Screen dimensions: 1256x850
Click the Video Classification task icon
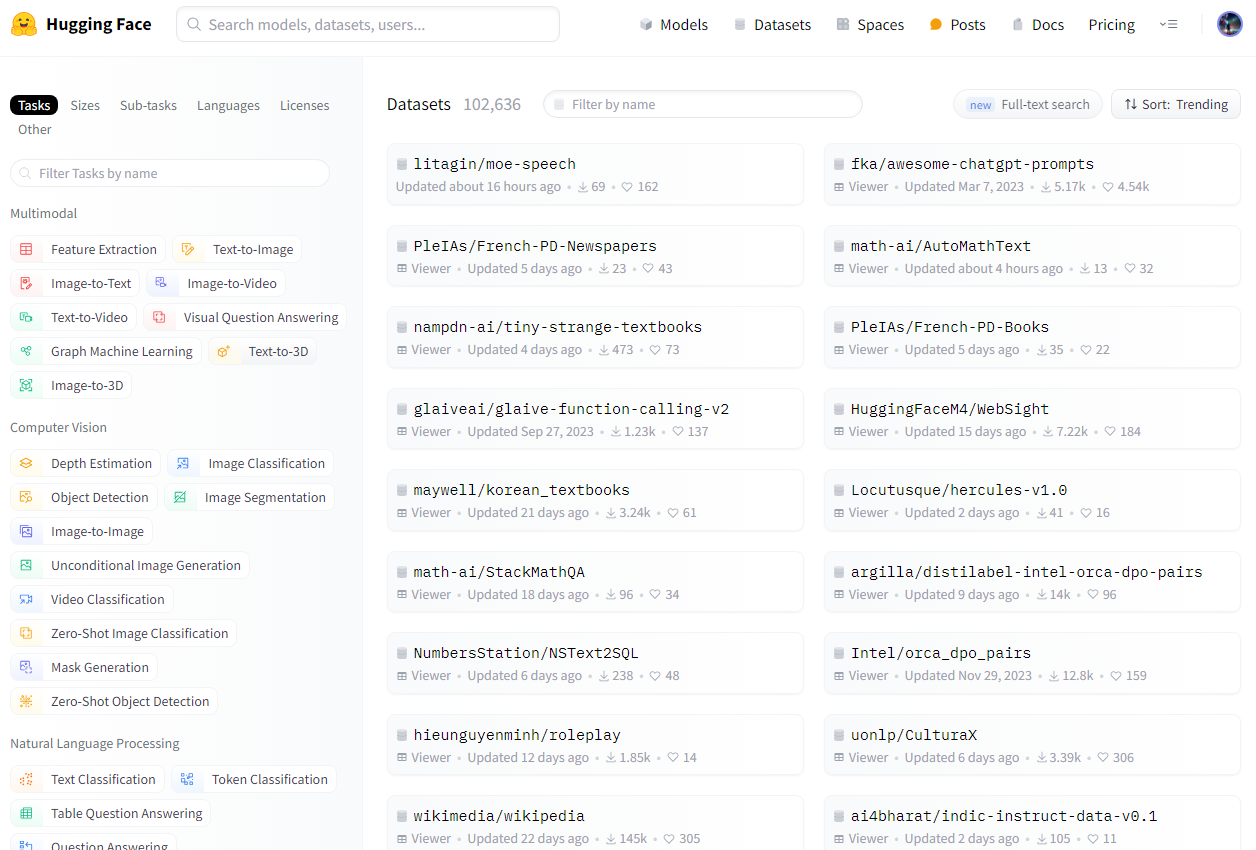point(27,600)
